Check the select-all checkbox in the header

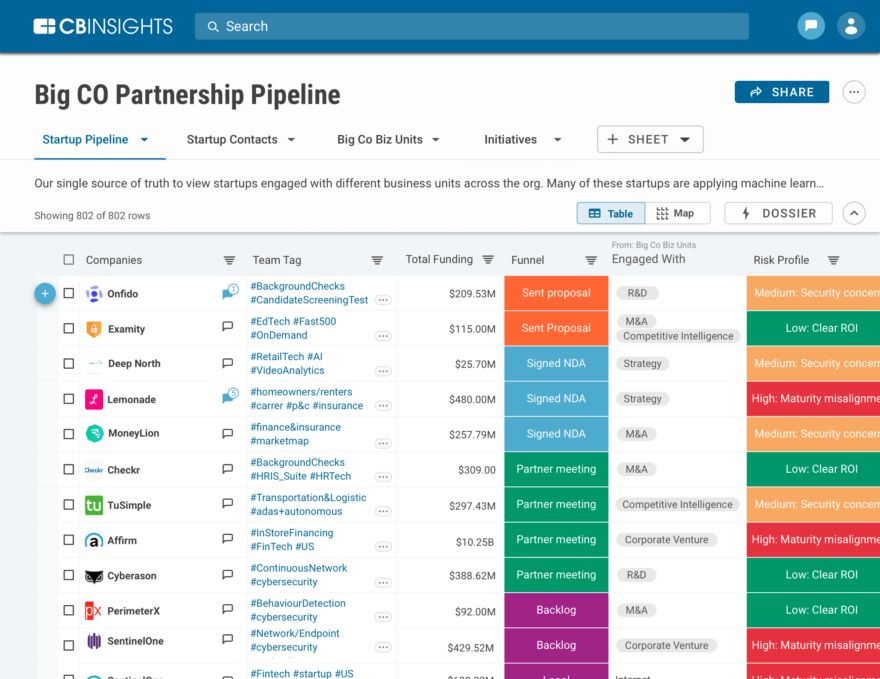coord(68,259)
